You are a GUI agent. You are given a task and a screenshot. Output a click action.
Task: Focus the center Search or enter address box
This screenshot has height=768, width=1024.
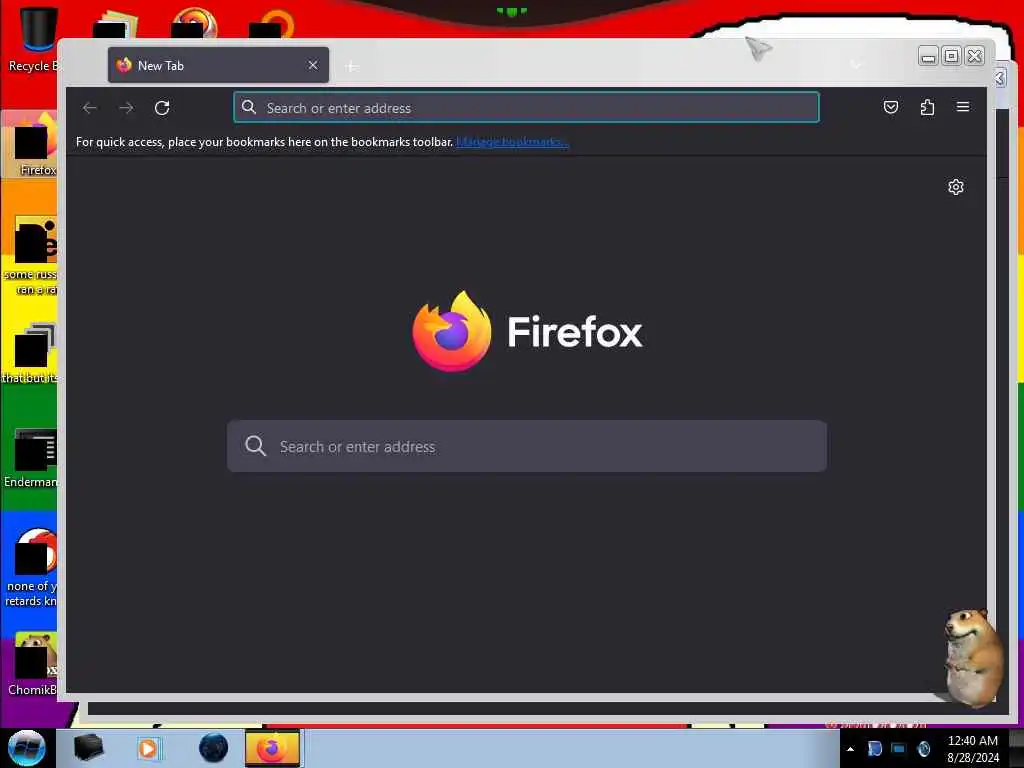coord(527,446)
